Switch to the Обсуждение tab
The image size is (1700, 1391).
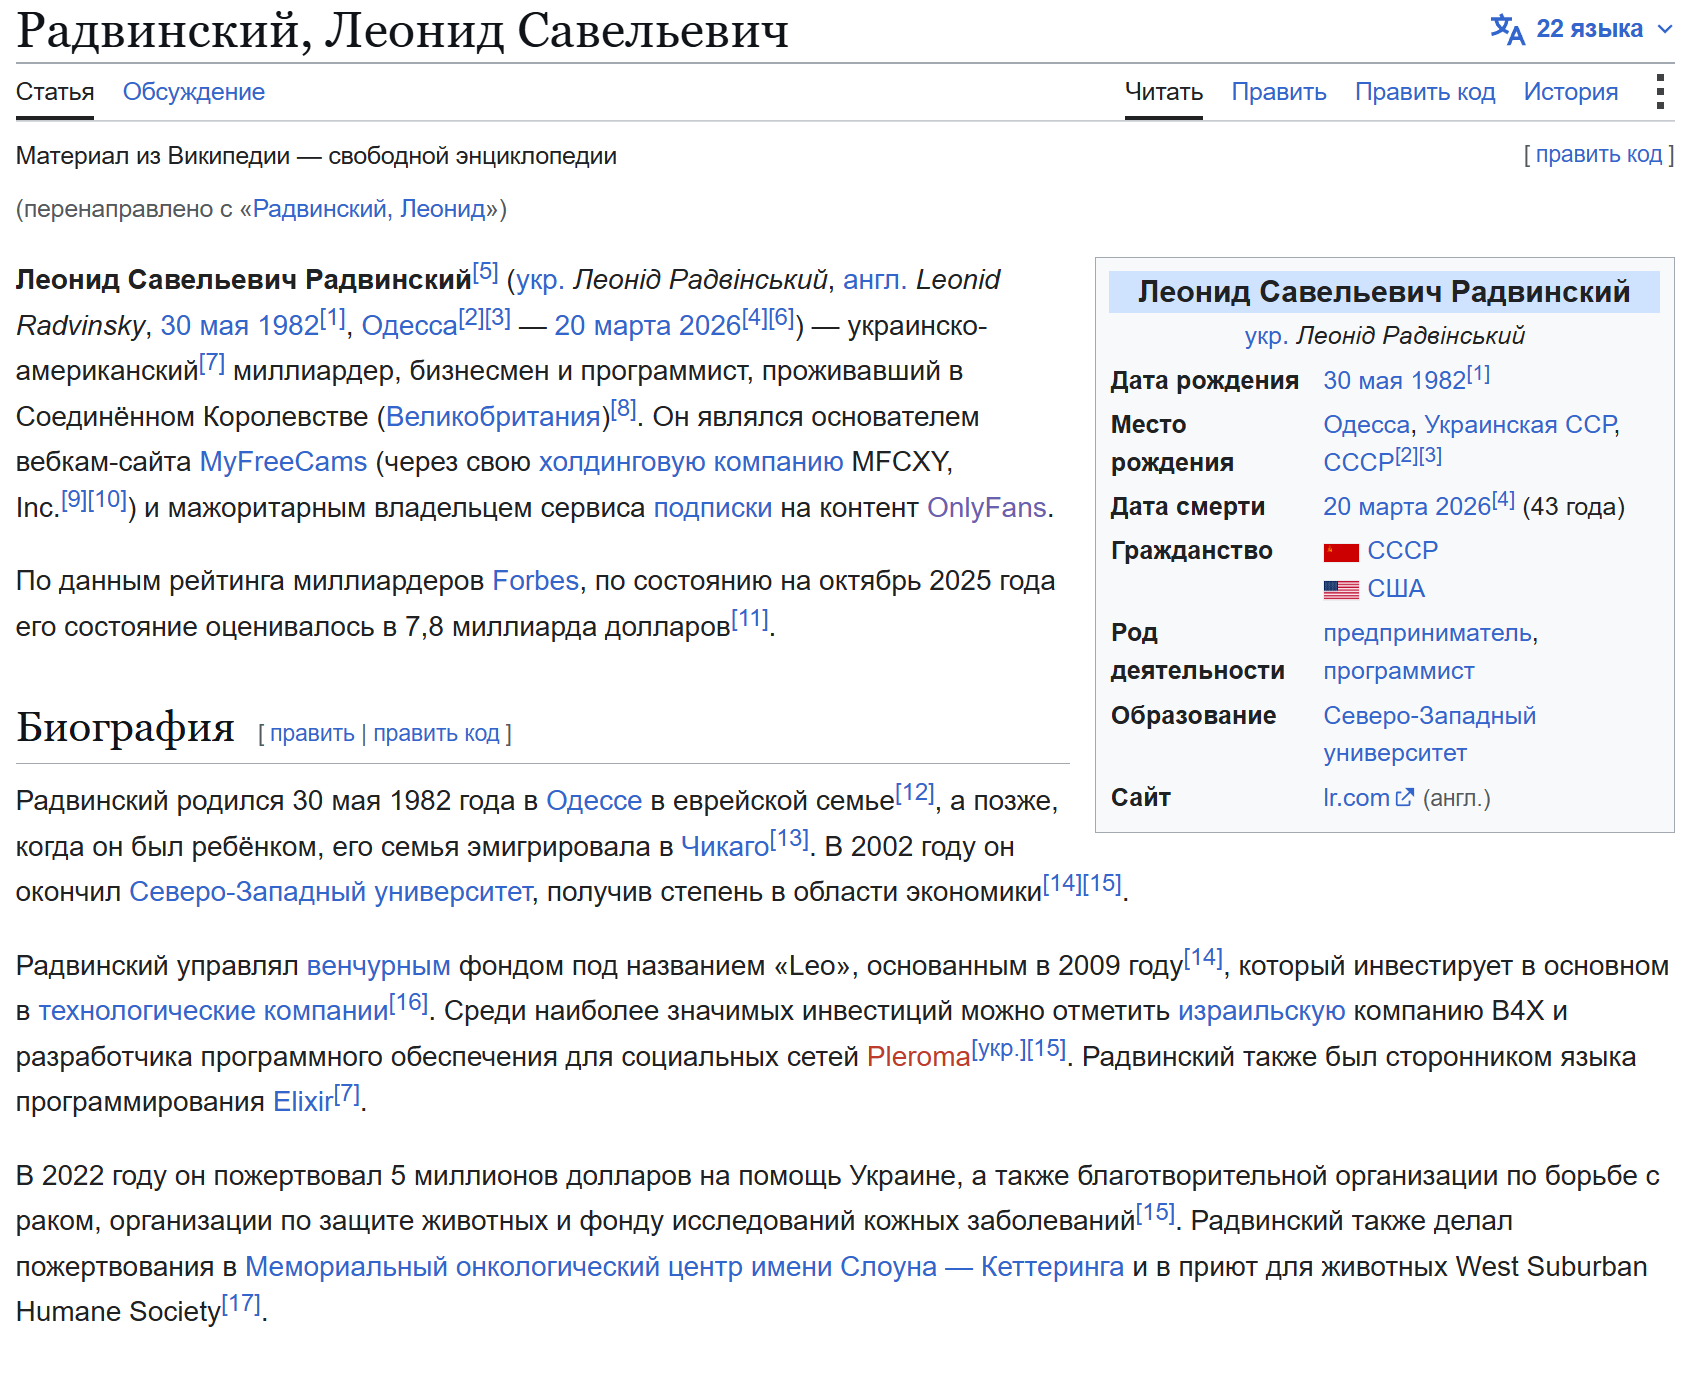click(x=194, y=92)
